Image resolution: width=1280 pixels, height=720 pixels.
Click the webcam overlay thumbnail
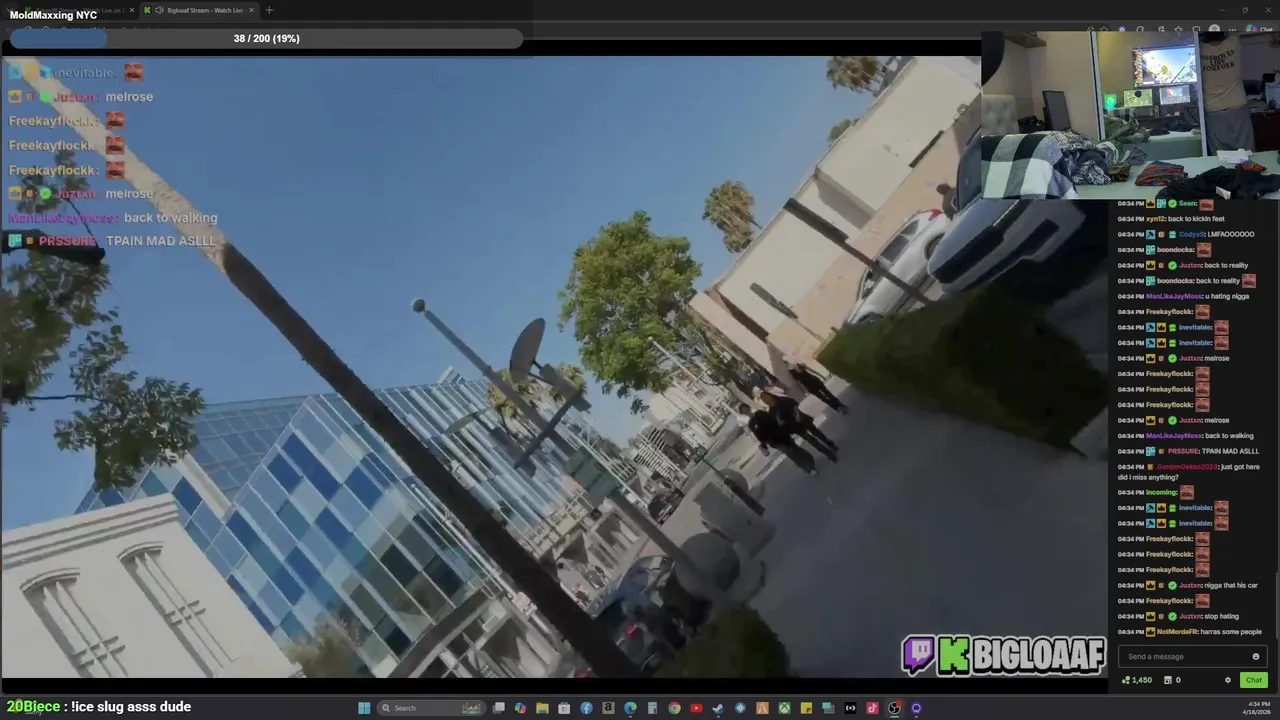point(1130,114)
